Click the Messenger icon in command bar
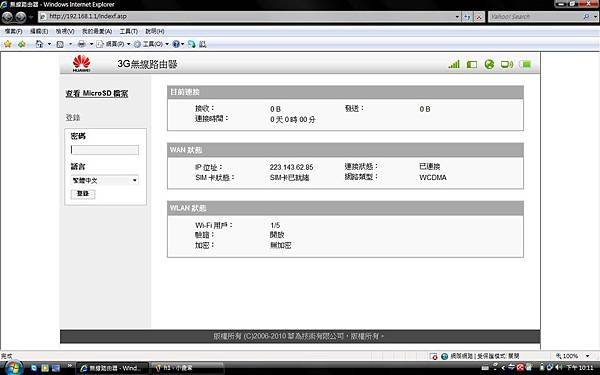 tap(192, 44)
